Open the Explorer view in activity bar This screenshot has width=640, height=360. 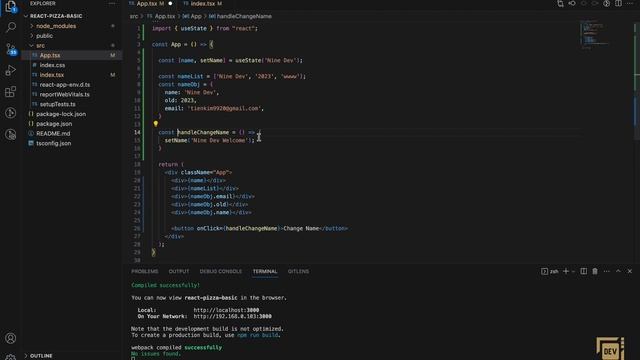point(11,7)
